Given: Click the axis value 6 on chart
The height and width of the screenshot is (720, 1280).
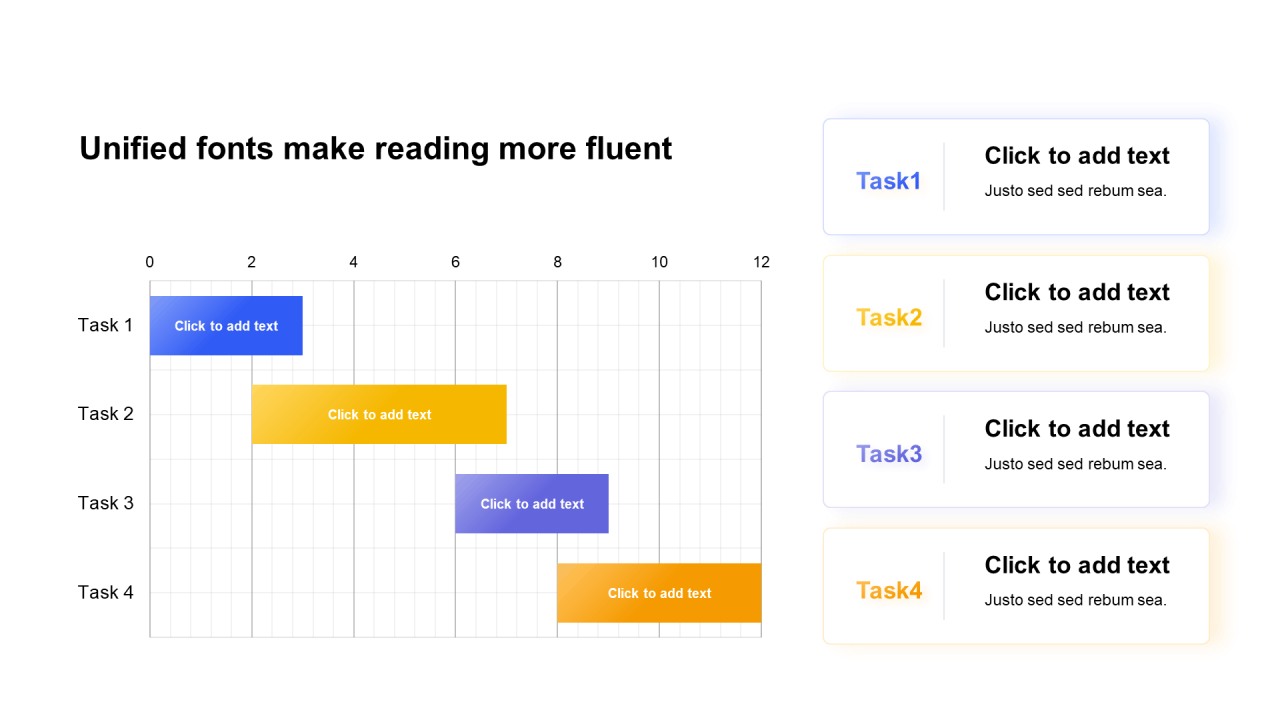Looking at the screenshot, I should (455, 262).
